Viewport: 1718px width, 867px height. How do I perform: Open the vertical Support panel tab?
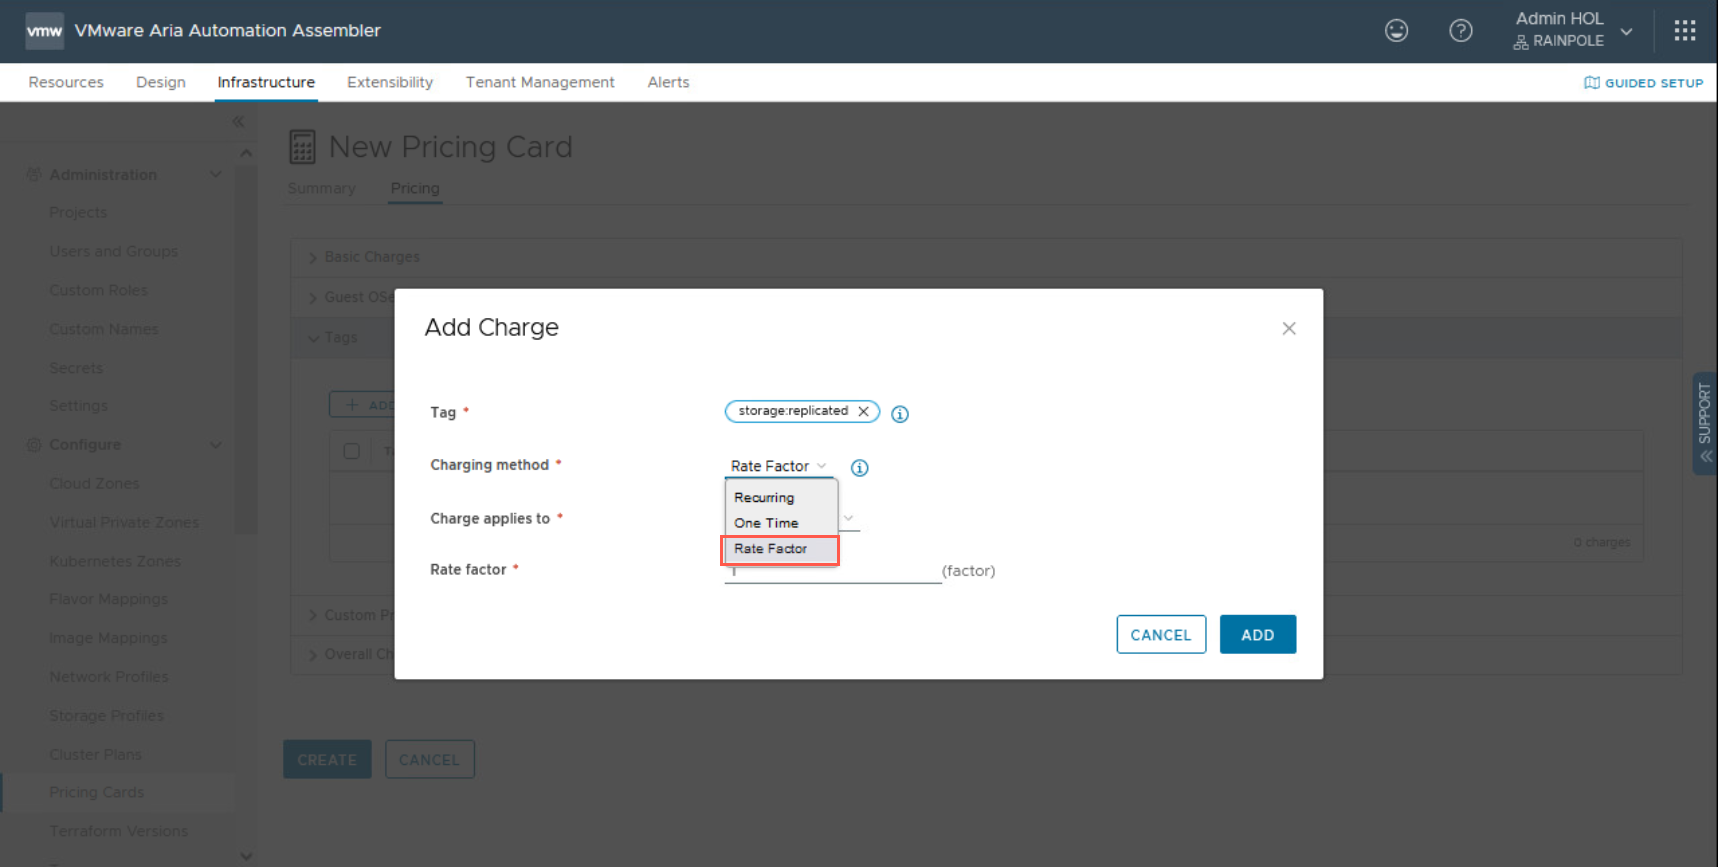coord(1705,423)
